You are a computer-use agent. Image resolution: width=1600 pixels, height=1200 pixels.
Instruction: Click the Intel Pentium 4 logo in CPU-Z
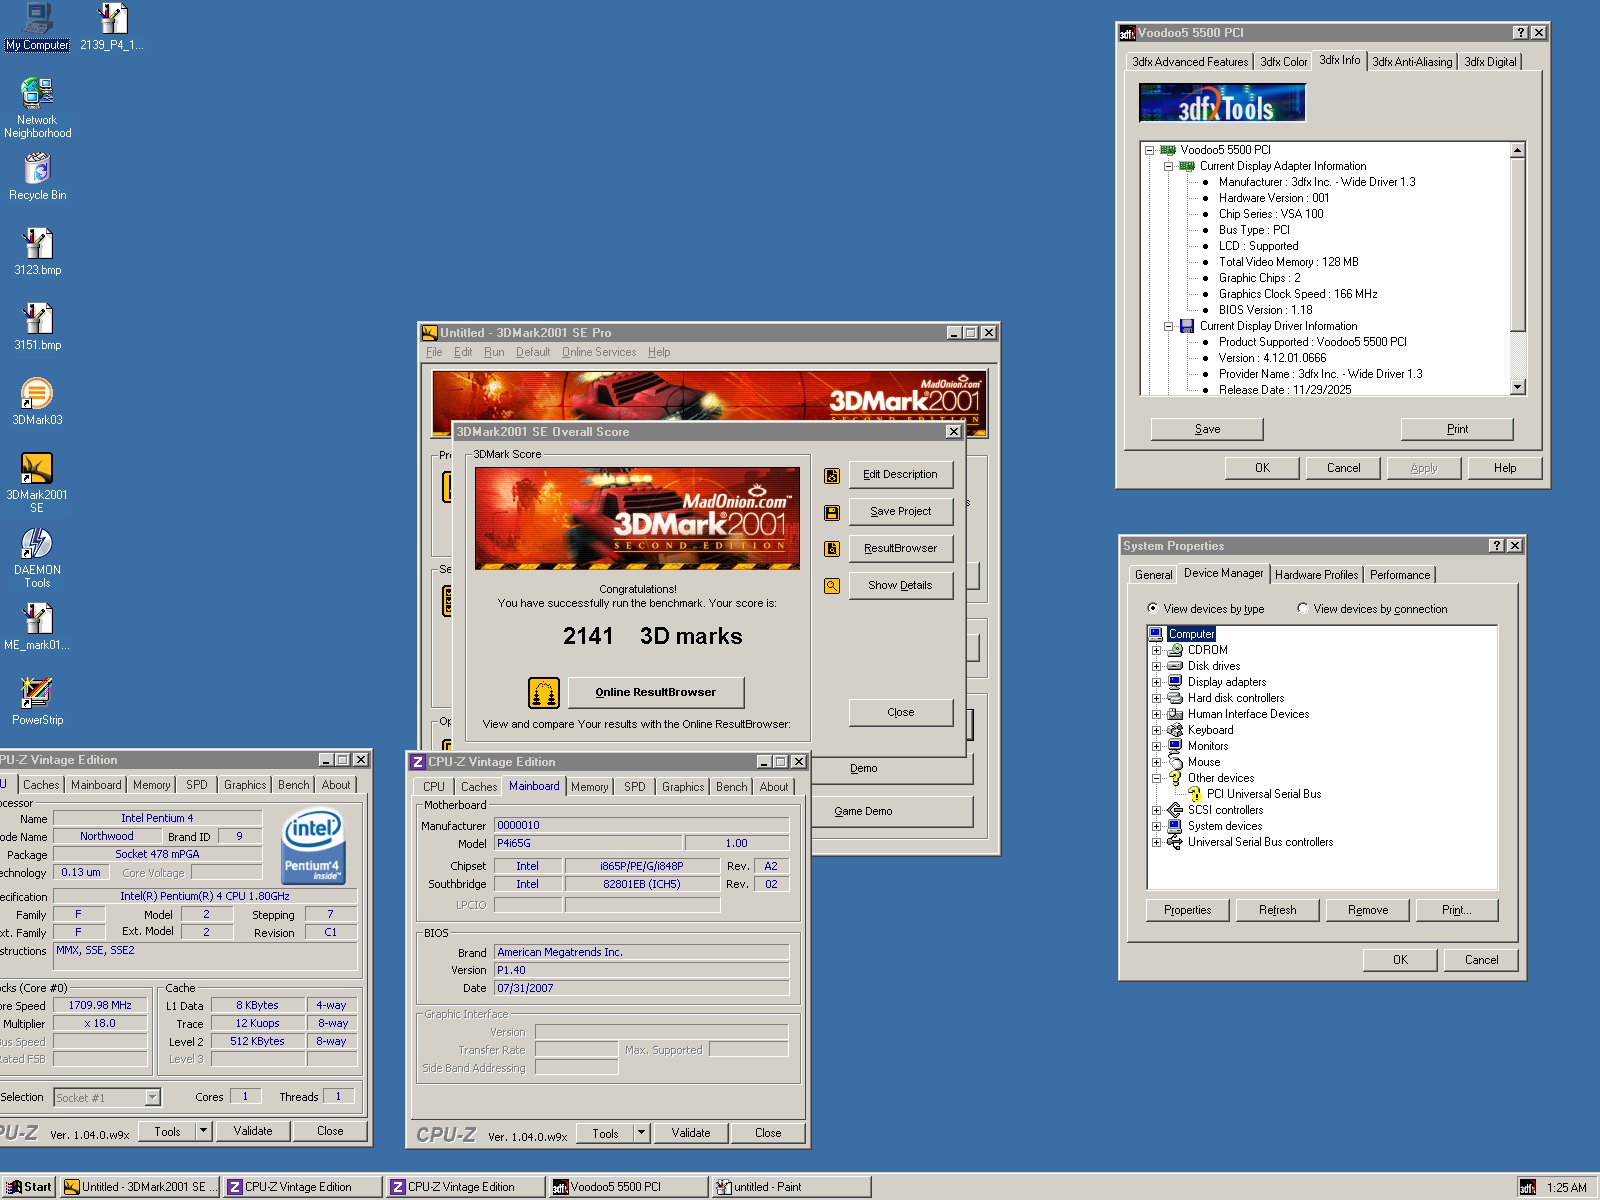(313, 848)
